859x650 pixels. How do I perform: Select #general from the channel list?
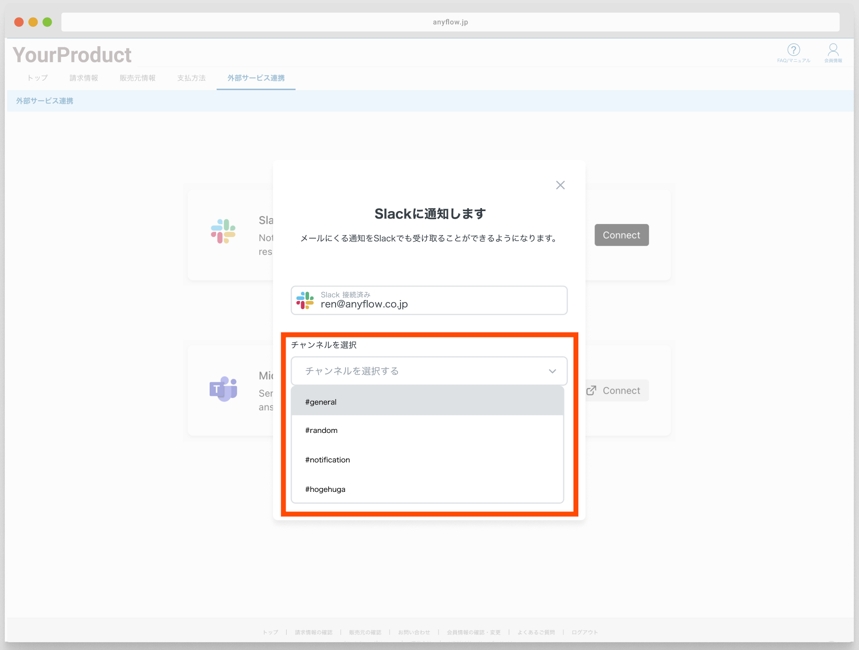click(x=427, y=402)
